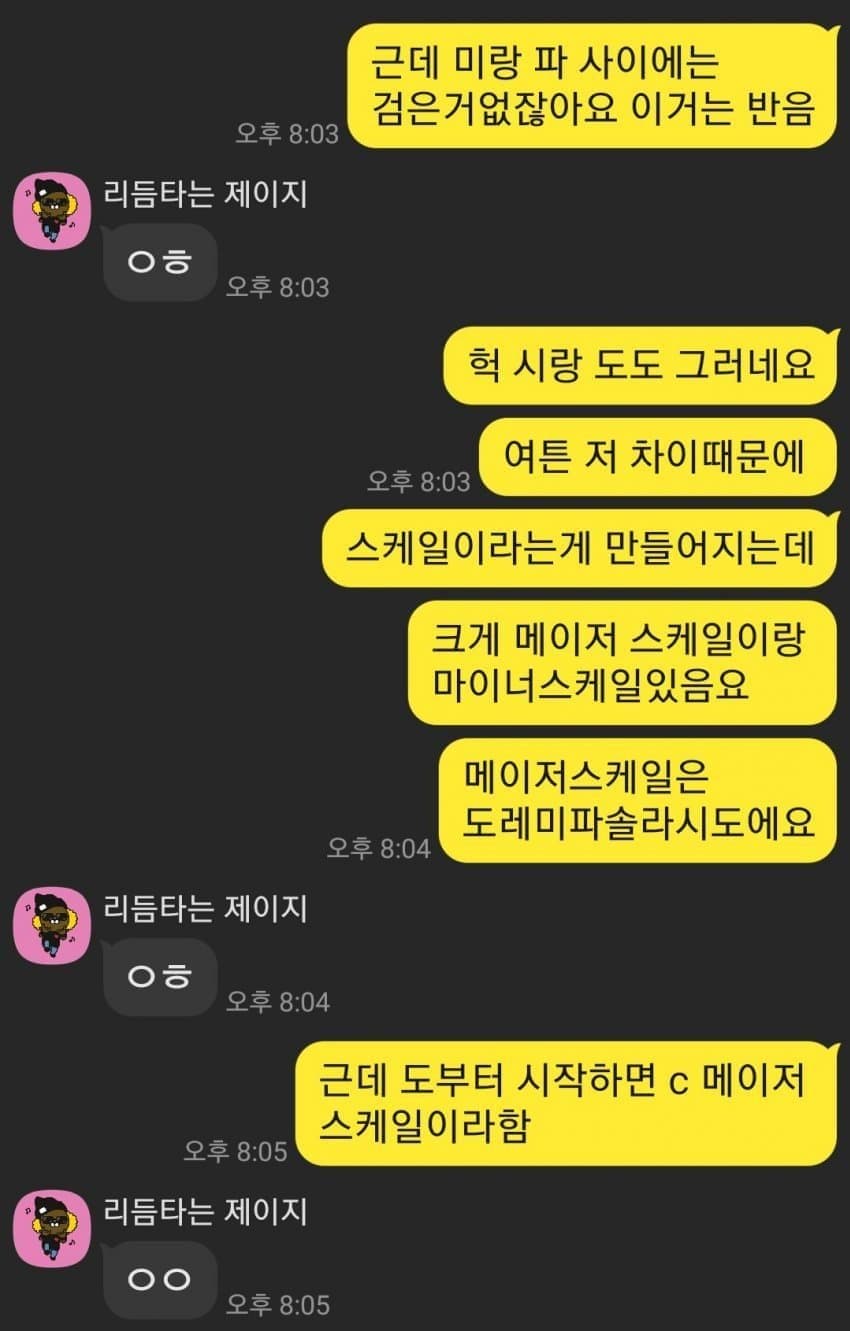Click timestamp 오후 8:05 beside c 메이저 bubble
The image size is (850, 1331).
(236, 1152)
